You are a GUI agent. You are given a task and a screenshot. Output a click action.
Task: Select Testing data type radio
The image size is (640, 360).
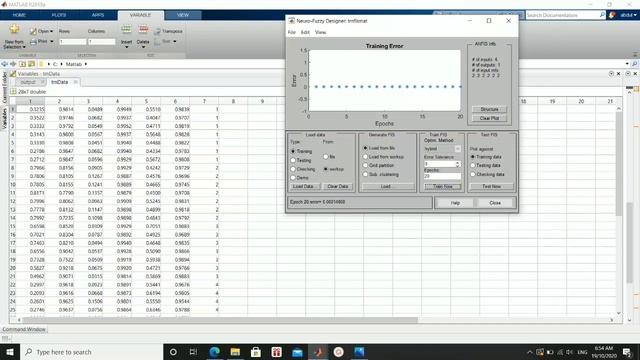293,160
